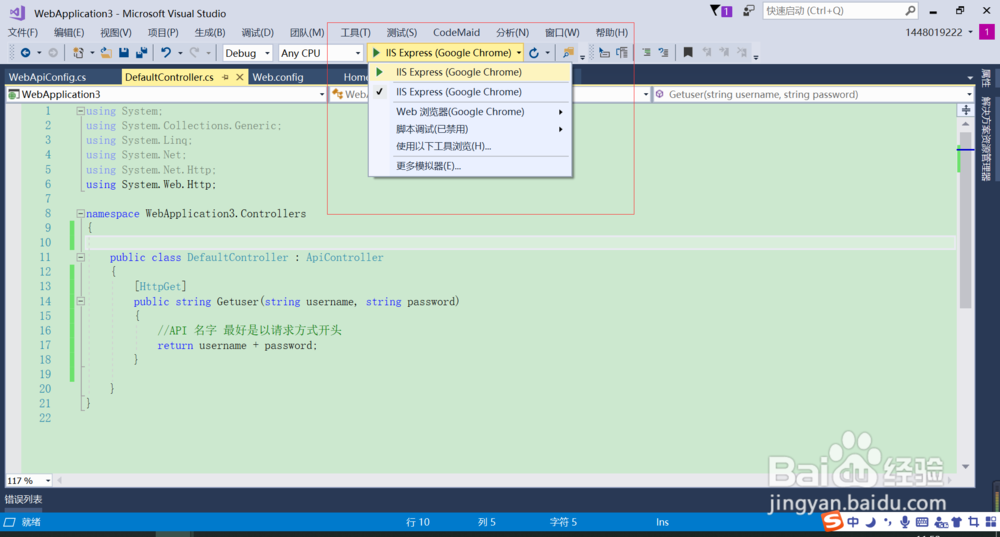Viewport: 1000px width, 537px height.
Task: Click the split editor icon above scrollbar
Action: (x=966, y=110)
